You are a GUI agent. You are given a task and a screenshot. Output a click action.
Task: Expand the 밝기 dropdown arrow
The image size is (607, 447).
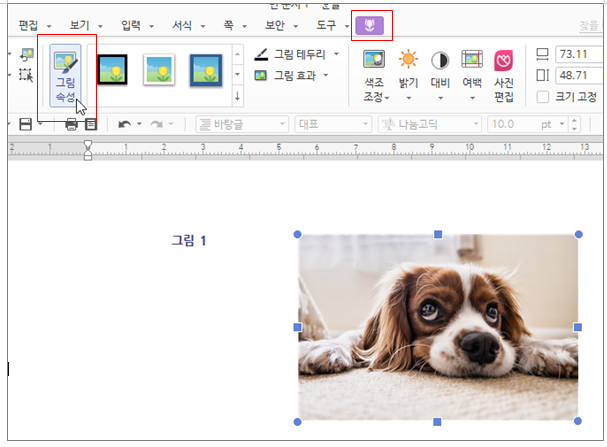click(x=408, y=98)
